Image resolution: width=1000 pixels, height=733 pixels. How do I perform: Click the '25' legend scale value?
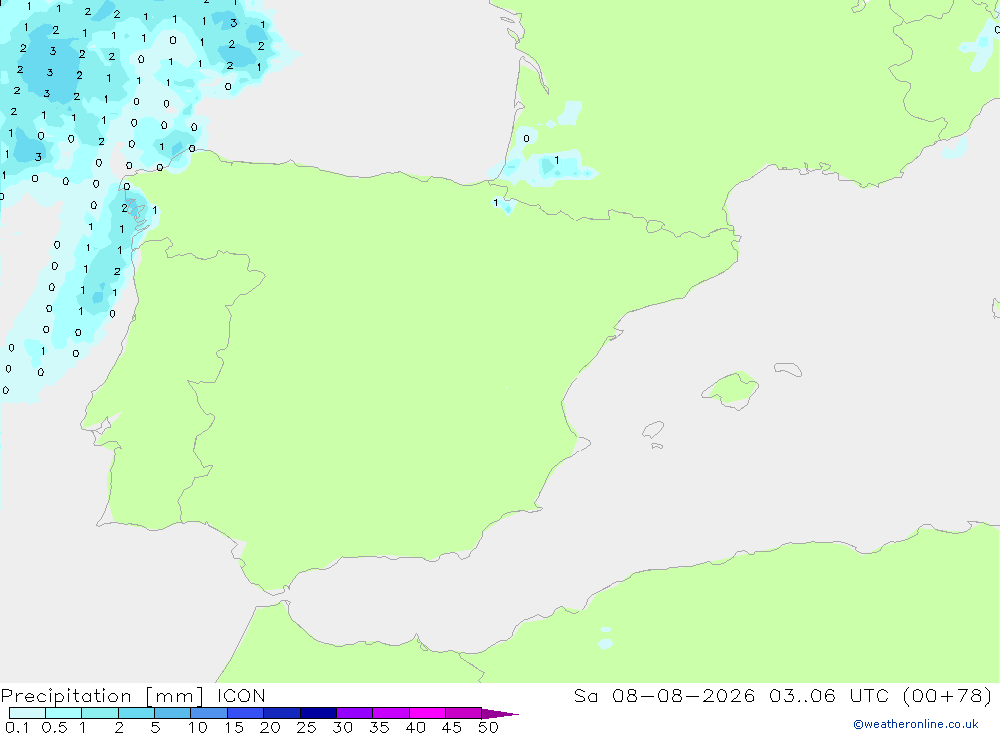306,727
